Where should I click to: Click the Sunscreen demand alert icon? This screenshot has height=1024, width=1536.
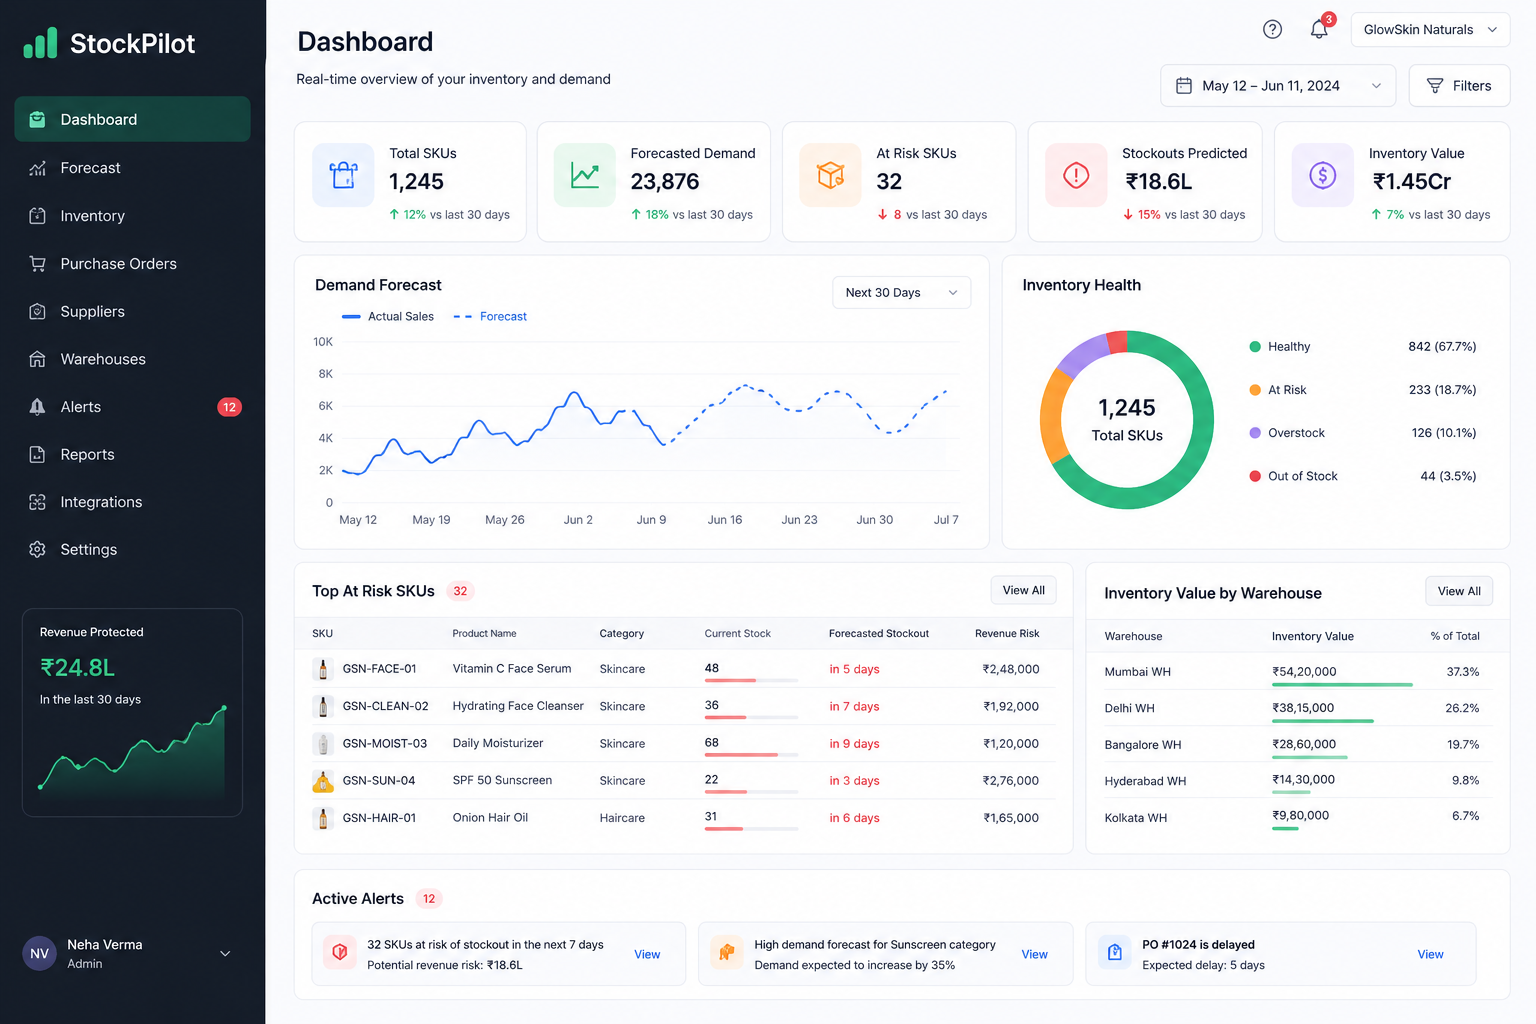727,953
